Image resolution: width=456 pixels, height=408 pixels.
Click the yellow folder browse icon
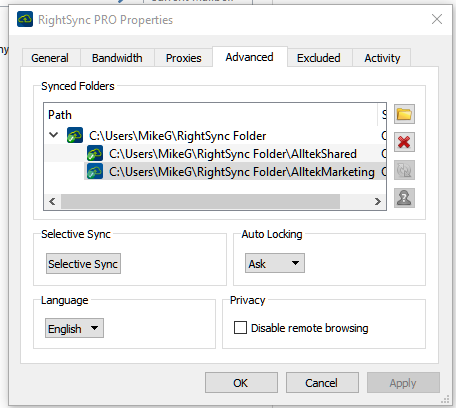pos(404,114)
